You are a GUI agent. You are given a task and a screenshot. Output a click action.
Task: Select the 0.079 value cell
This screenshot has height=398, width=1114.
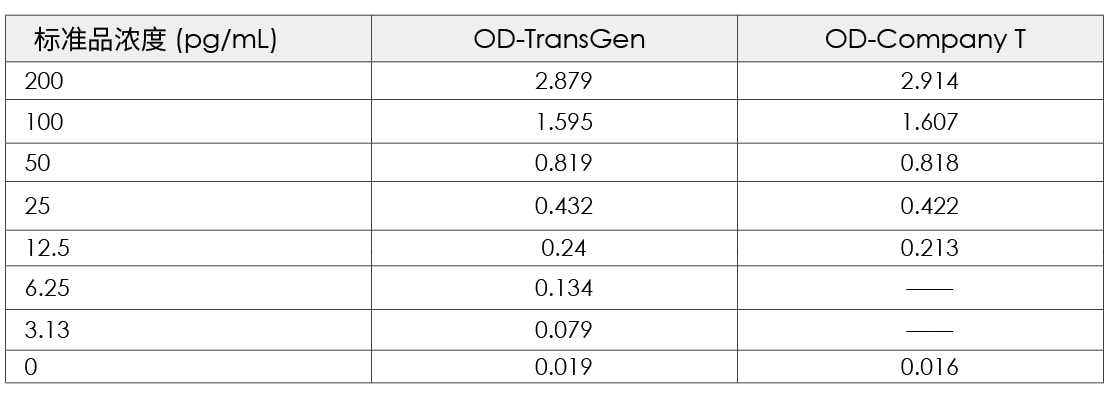pyautogui.click(x=554, y=330)
